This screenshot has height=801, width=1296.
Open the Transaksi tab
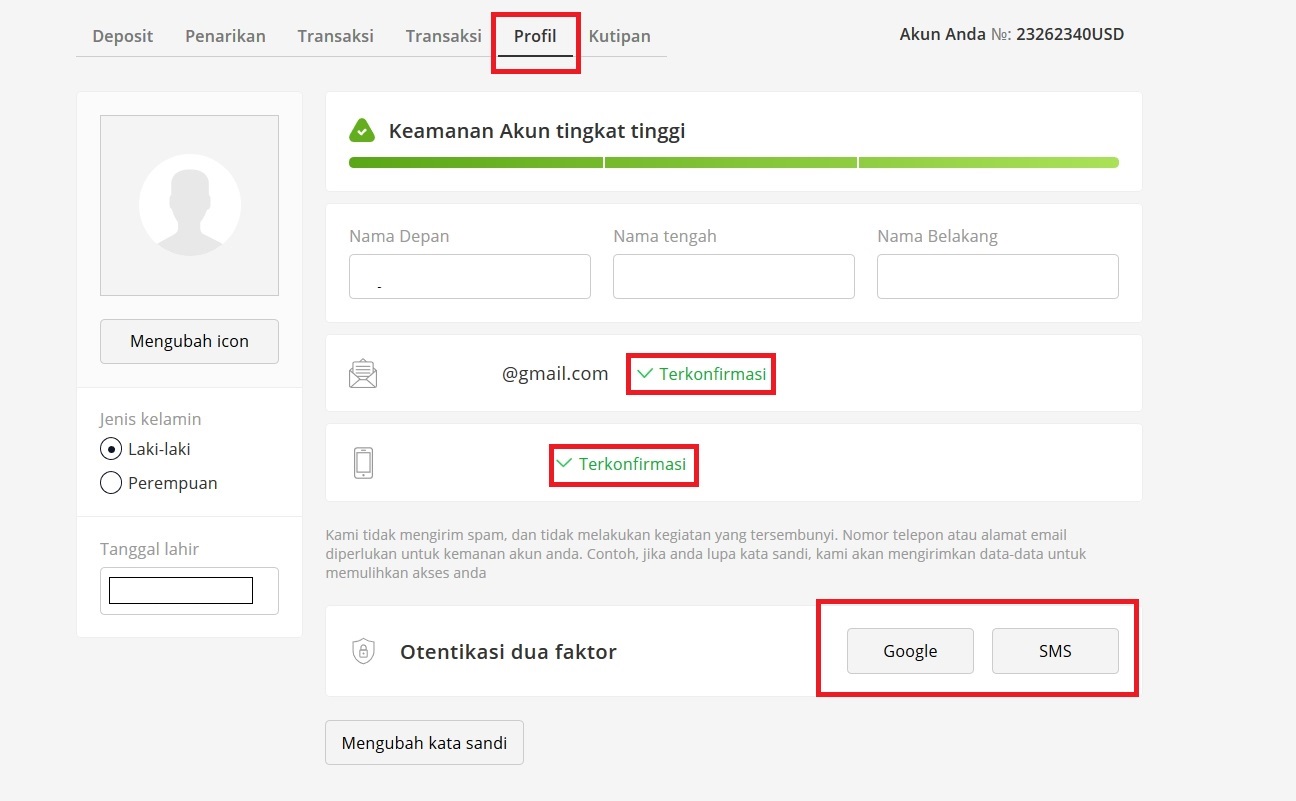click(x=335, y=35)
